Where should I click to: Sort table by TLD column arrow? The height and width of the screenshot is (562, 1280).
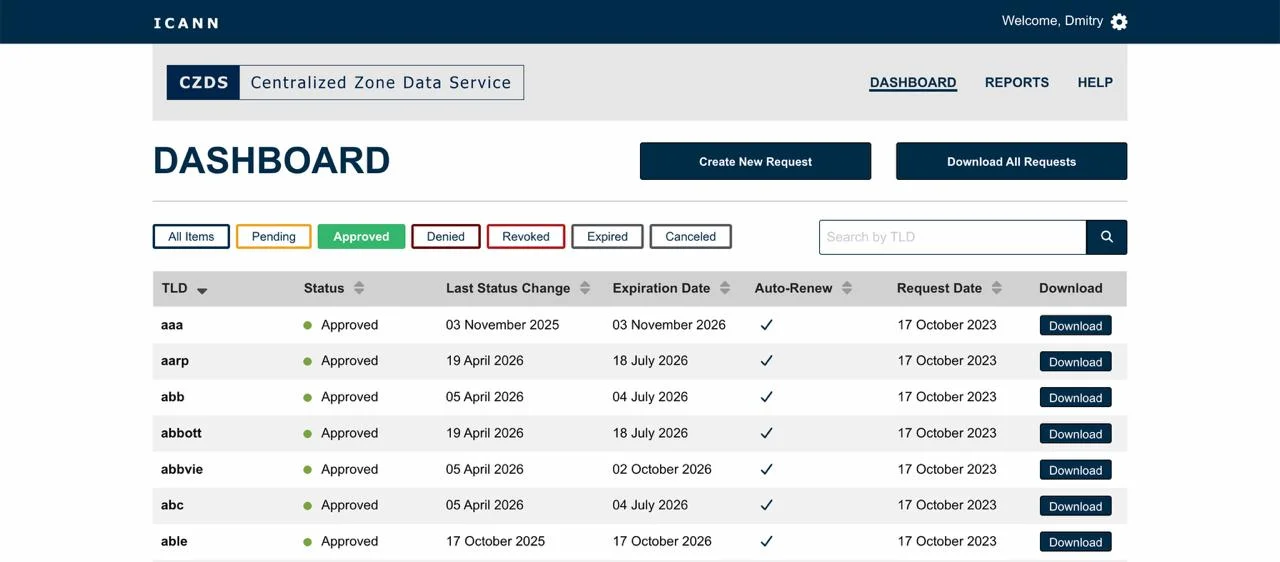pyautogui.click(x=202, y=290)
